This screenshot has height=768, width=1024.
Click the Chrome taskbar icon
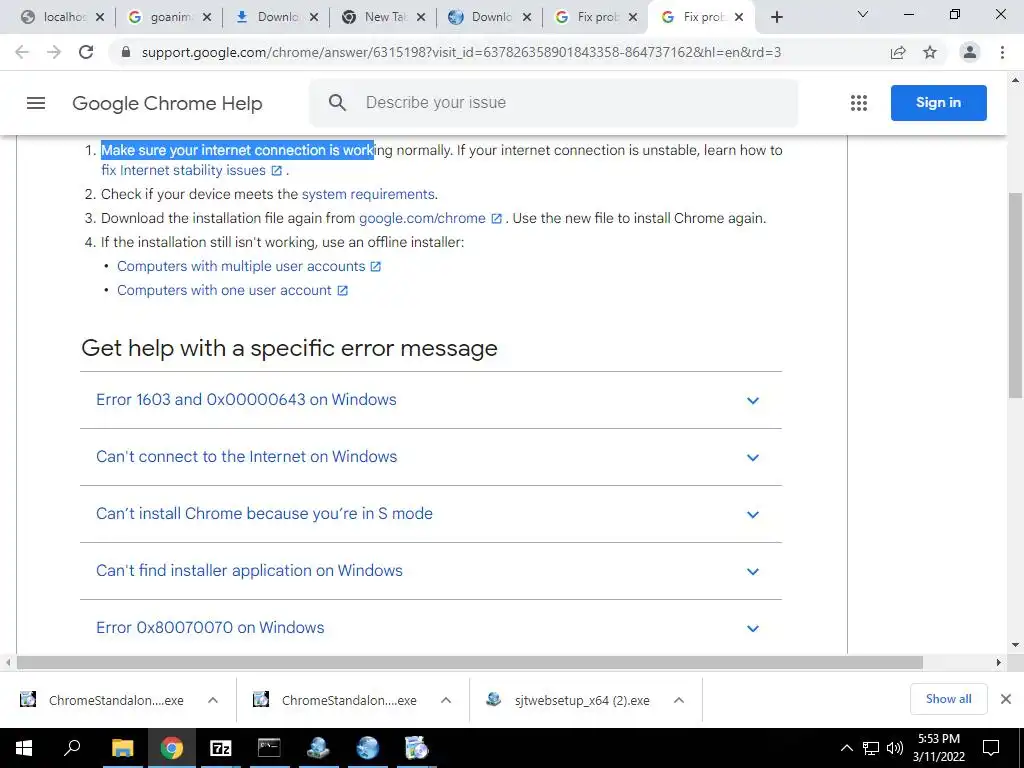(172, 748)
